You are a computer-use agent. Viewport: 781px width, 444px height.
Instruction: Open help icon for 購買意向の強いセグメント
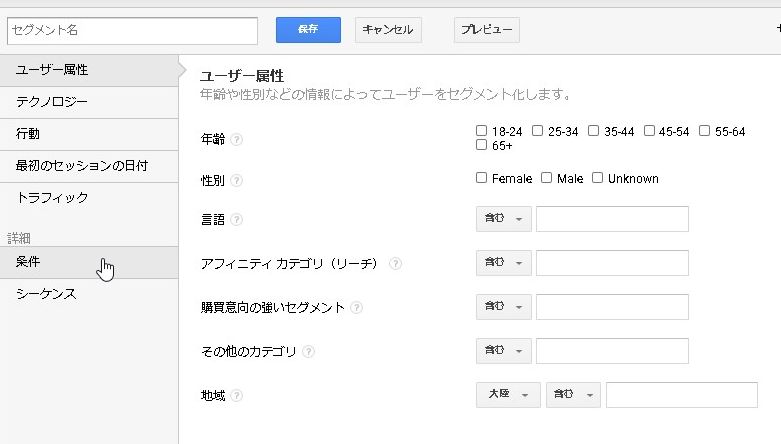(357, 308)
